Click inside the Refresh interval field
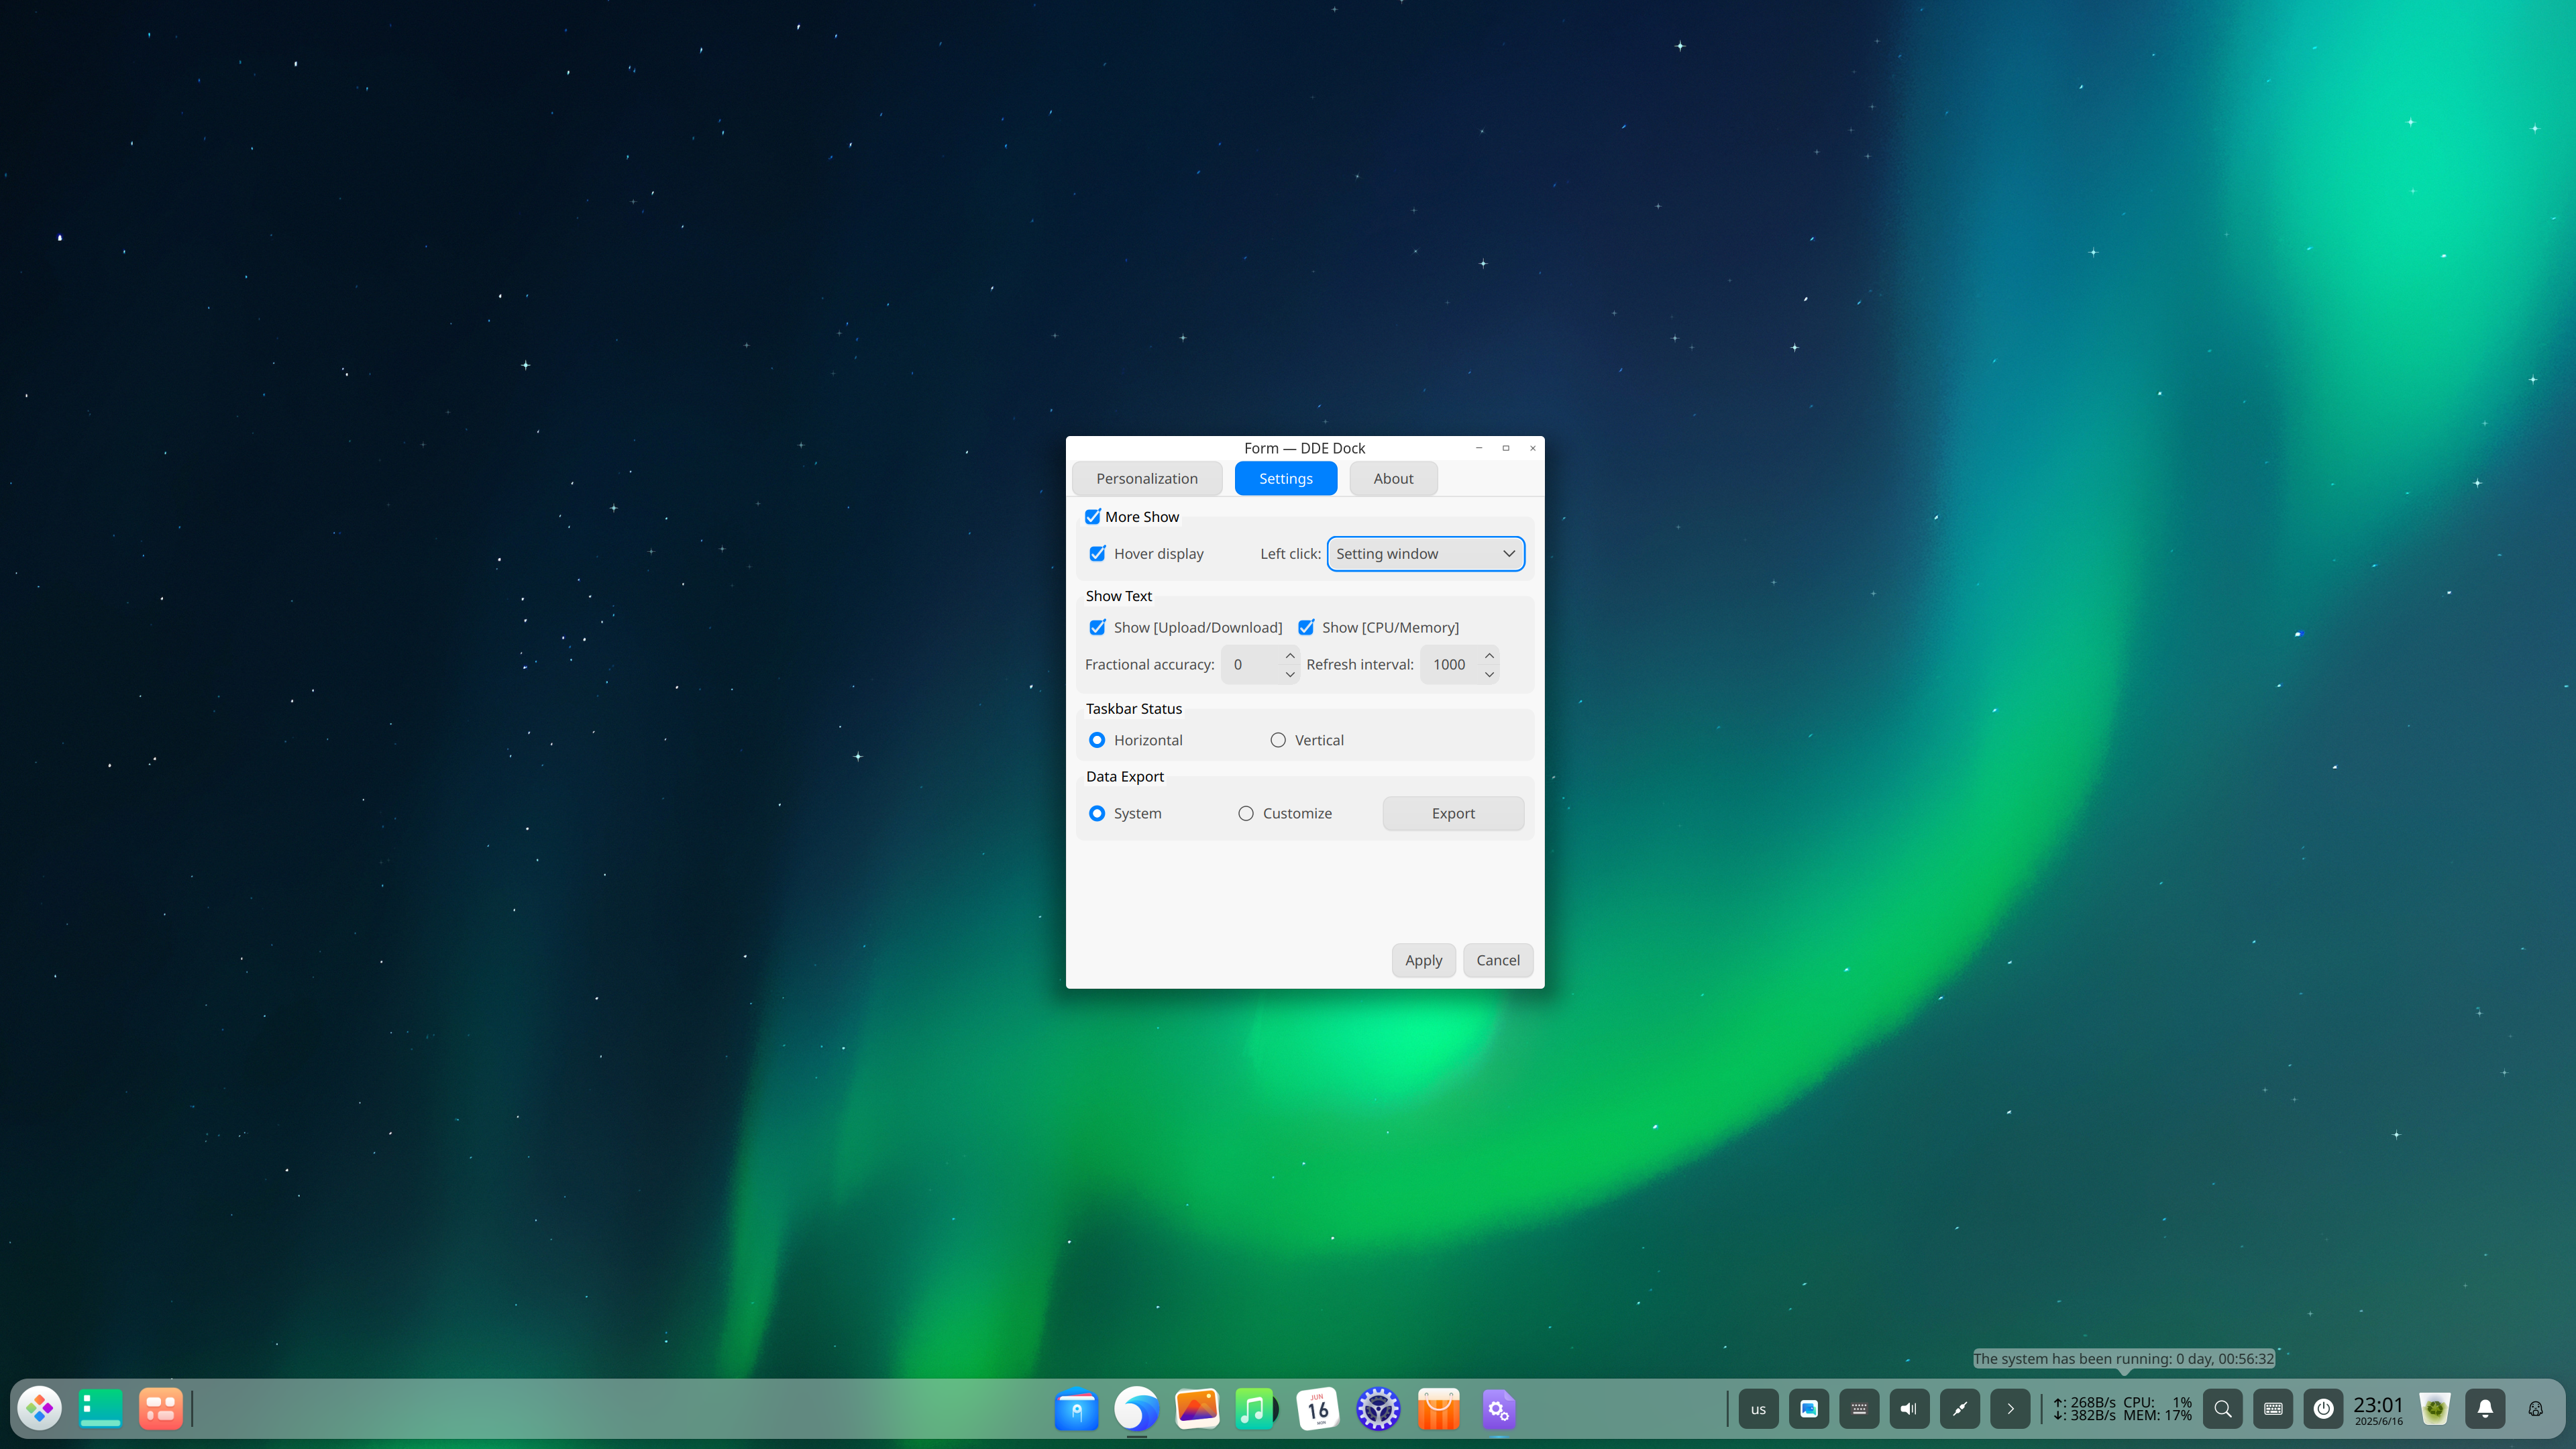2576x1449 pixels. click(x=1450, y=665)
